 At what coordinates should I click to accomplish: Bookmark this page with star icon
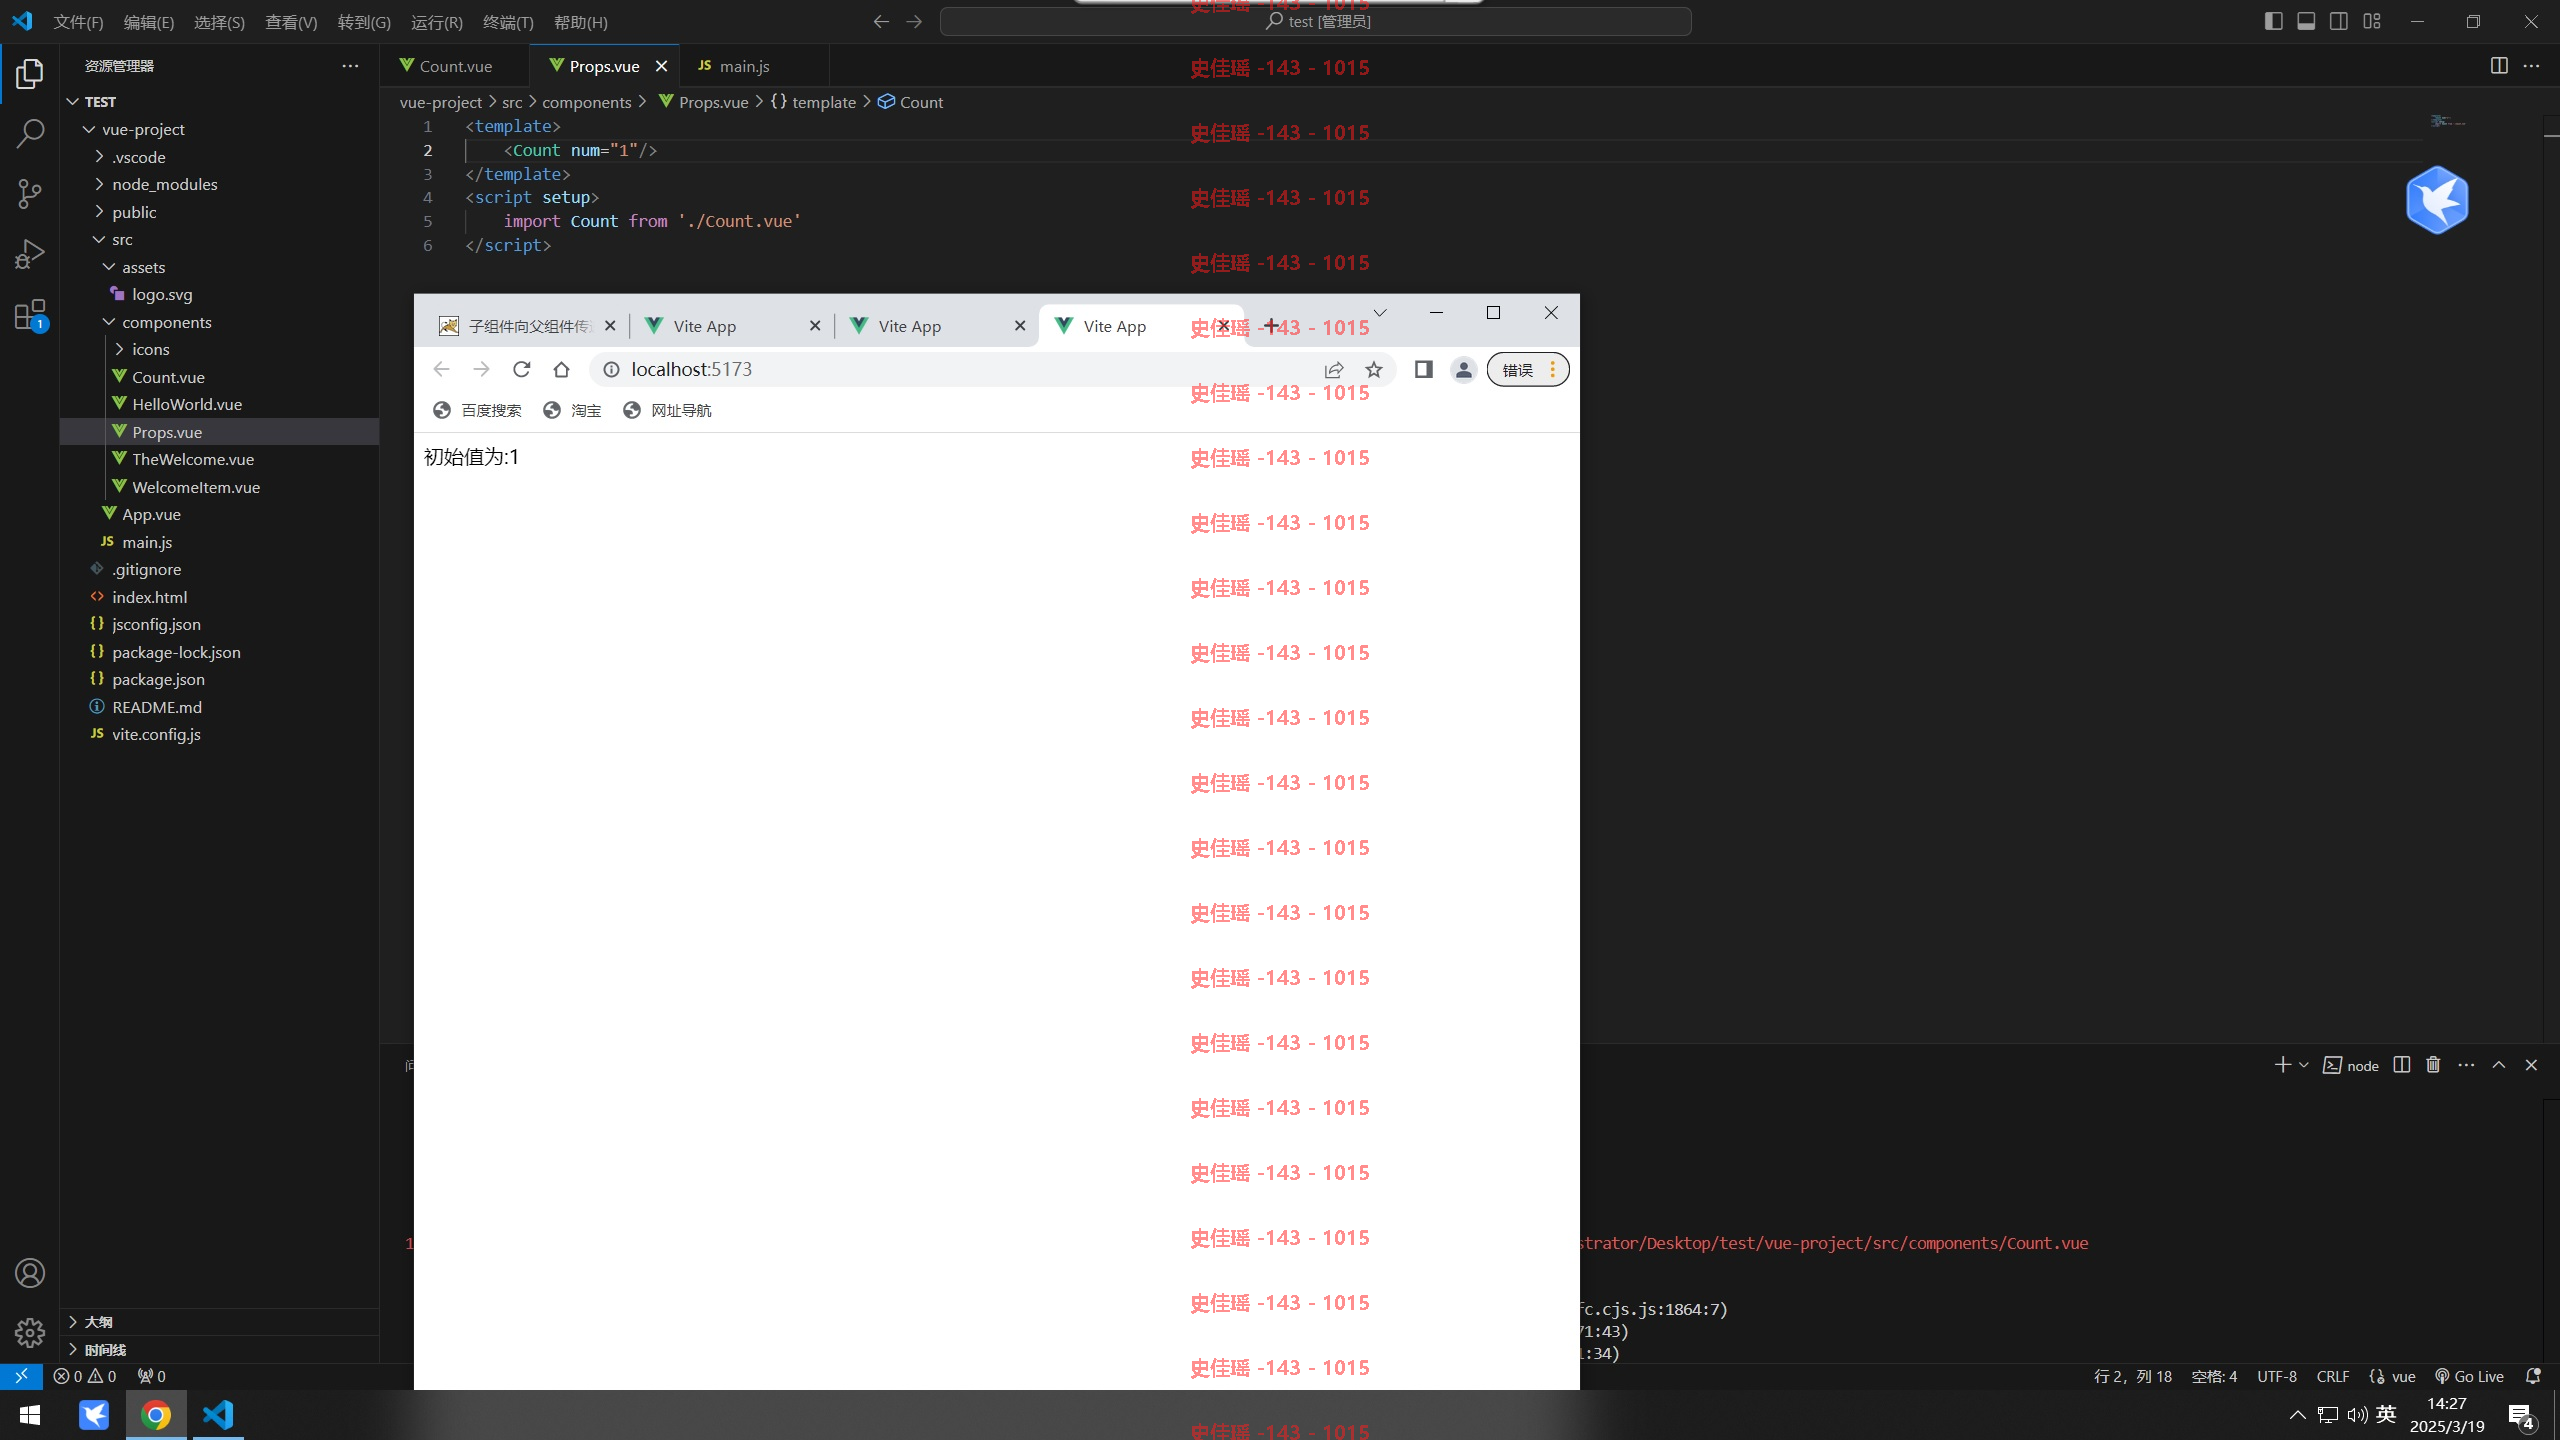pyautogui.click(x=1374, y=370)
